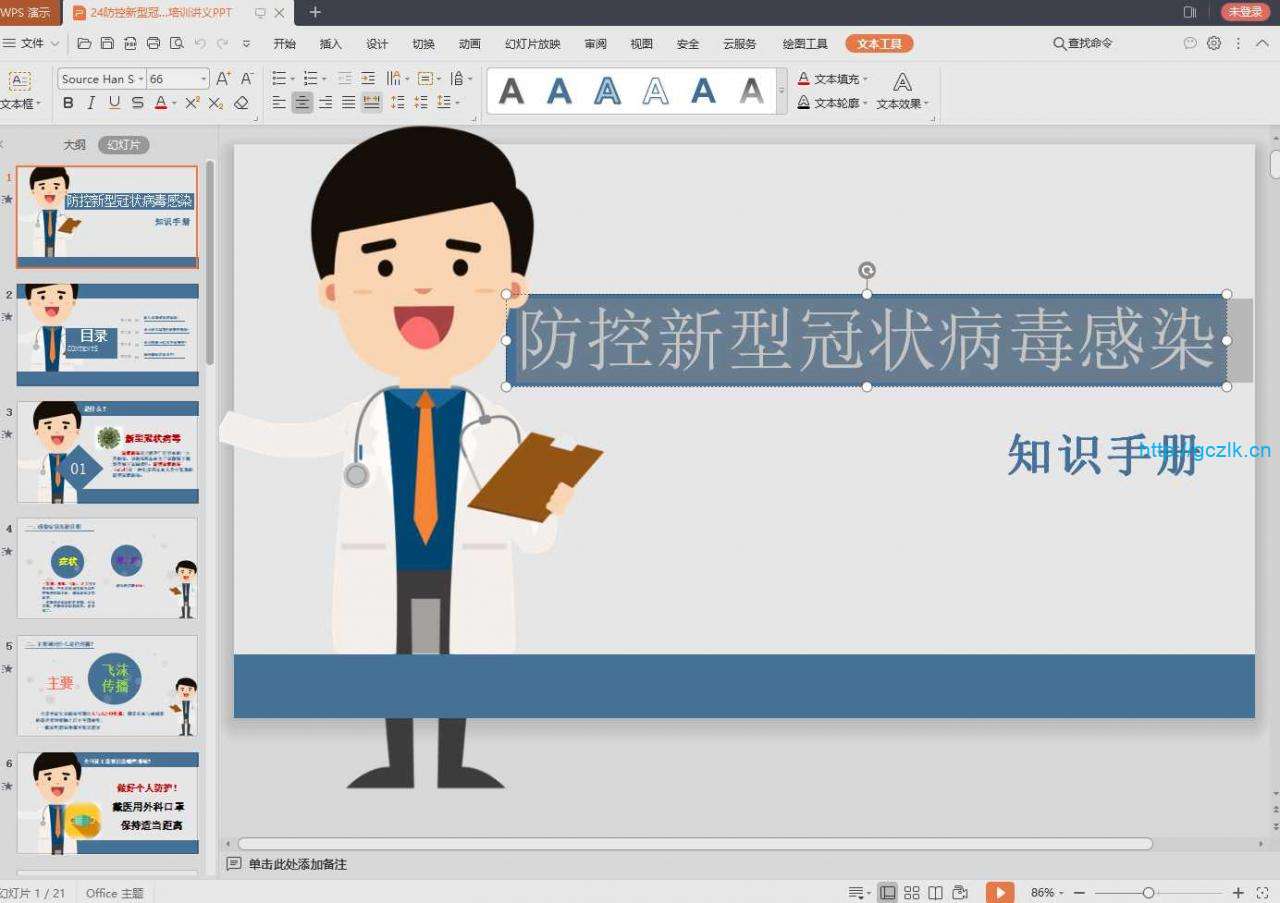Open the settings gear icon
Screen dimensions: 1280x903
tap(1214, 43)
